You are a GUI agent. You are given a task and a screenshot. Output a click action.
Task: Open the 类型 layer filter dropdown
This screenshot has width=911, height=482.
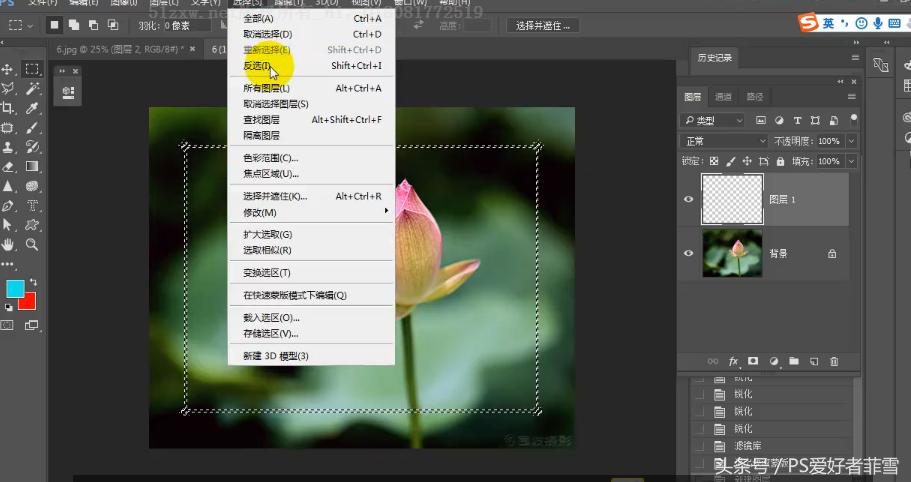712,120
